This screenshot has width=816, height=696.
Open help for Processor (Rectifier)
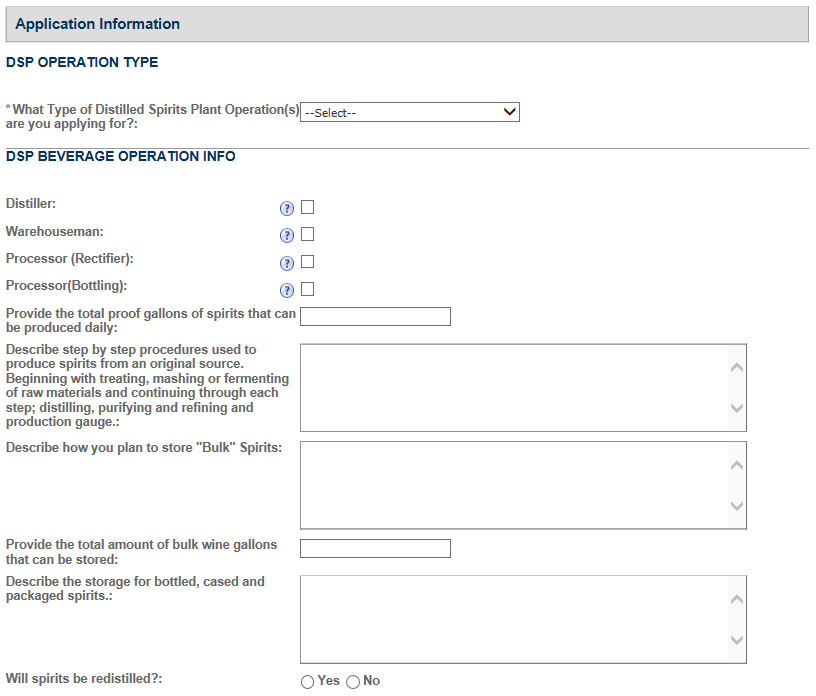[287, 262]
